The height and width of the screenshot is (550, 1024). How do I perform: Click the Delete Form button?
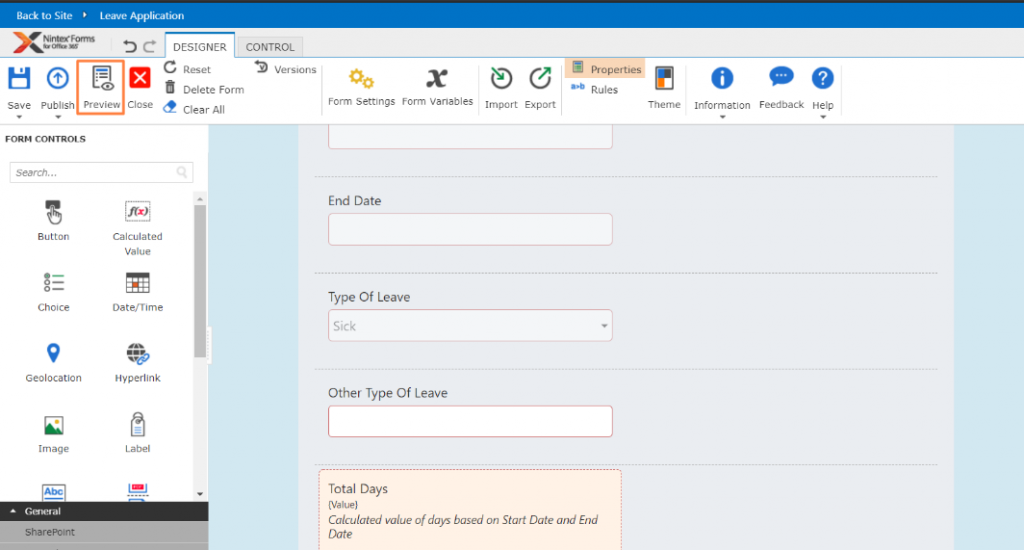(x=204, y=89)
